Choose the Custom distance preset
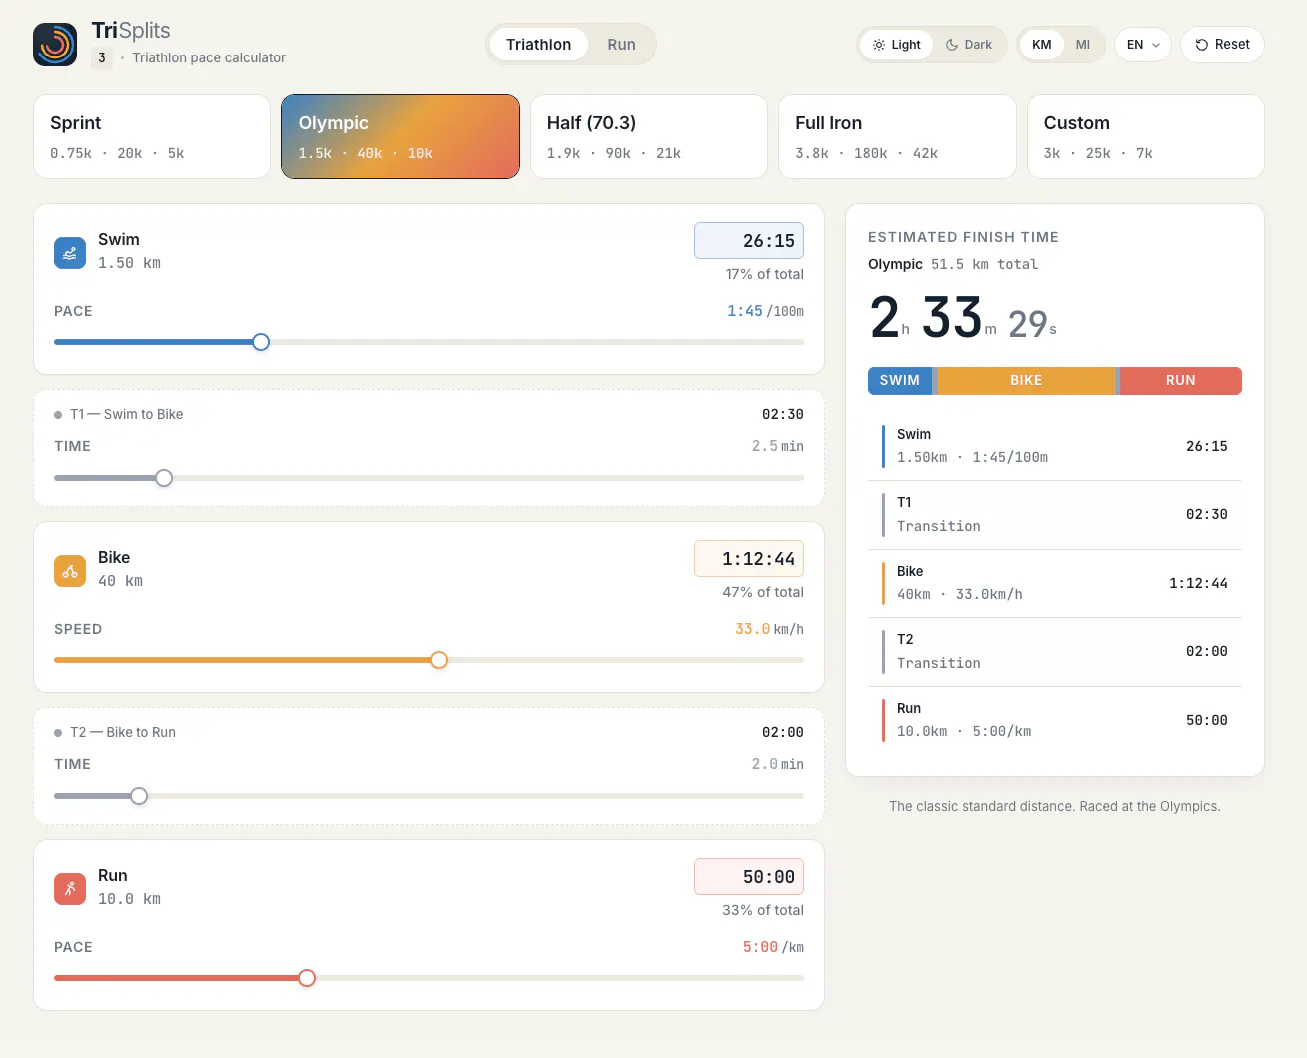Screen dimensions: 1307x1058 pos(1146,137)
